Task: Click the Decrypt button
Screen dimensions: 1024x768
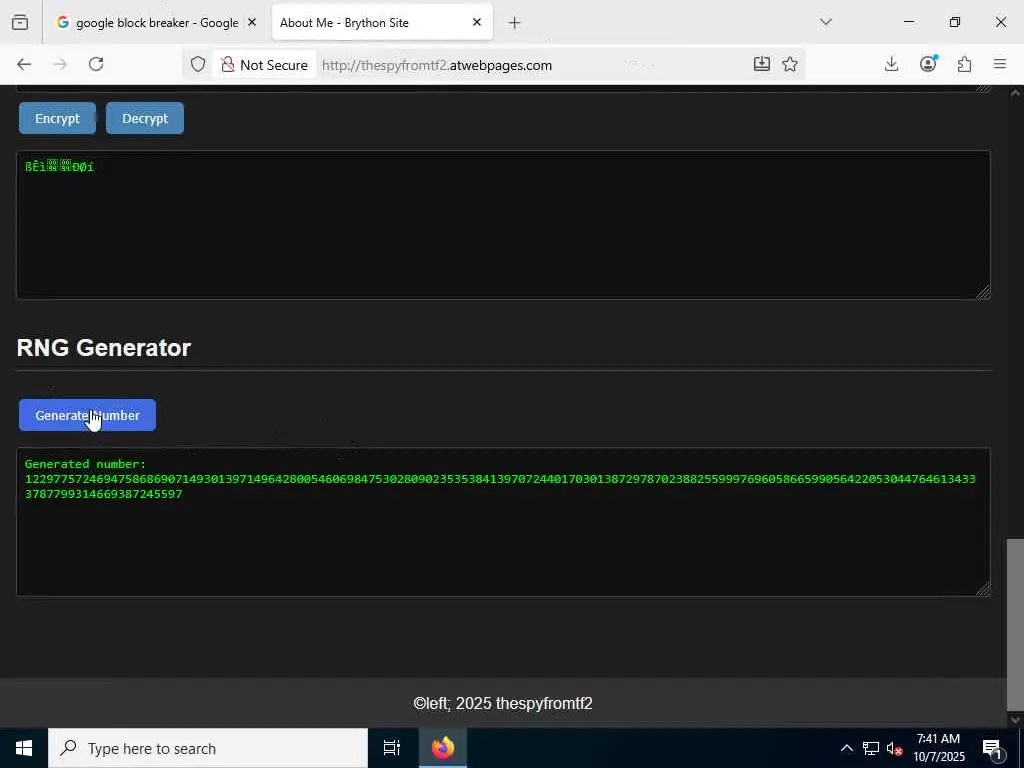Action: tap(145, 118)
